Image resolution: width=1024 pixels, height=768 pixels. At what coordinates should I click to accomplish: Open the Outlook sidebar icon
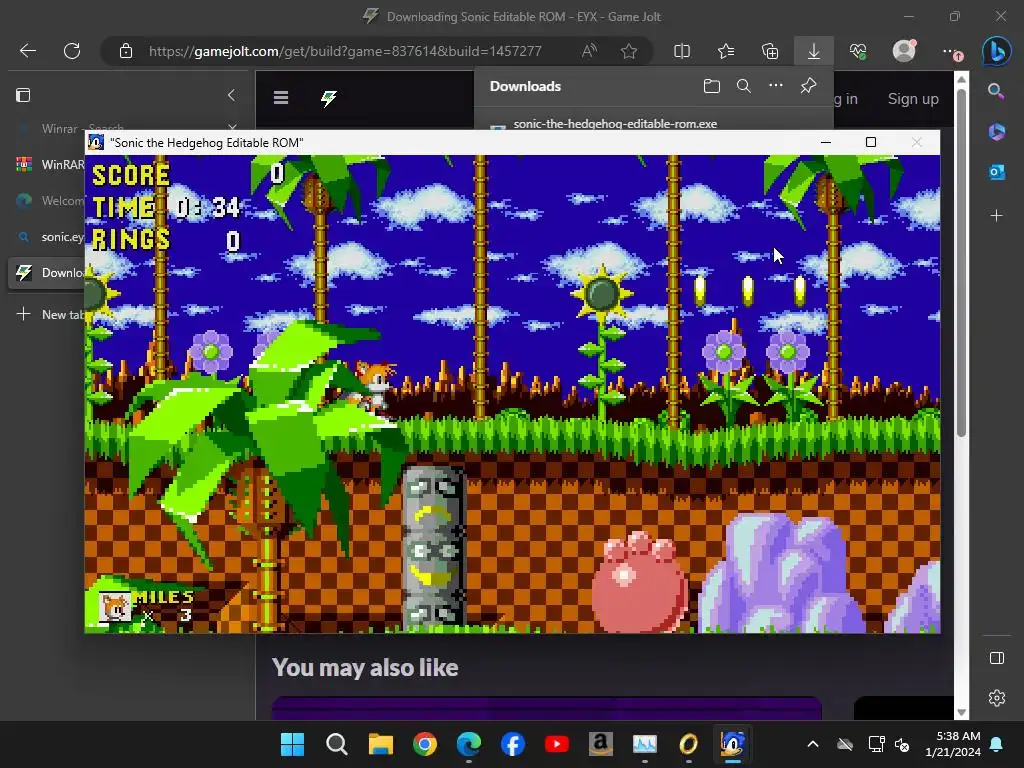(x=996, y=172)
